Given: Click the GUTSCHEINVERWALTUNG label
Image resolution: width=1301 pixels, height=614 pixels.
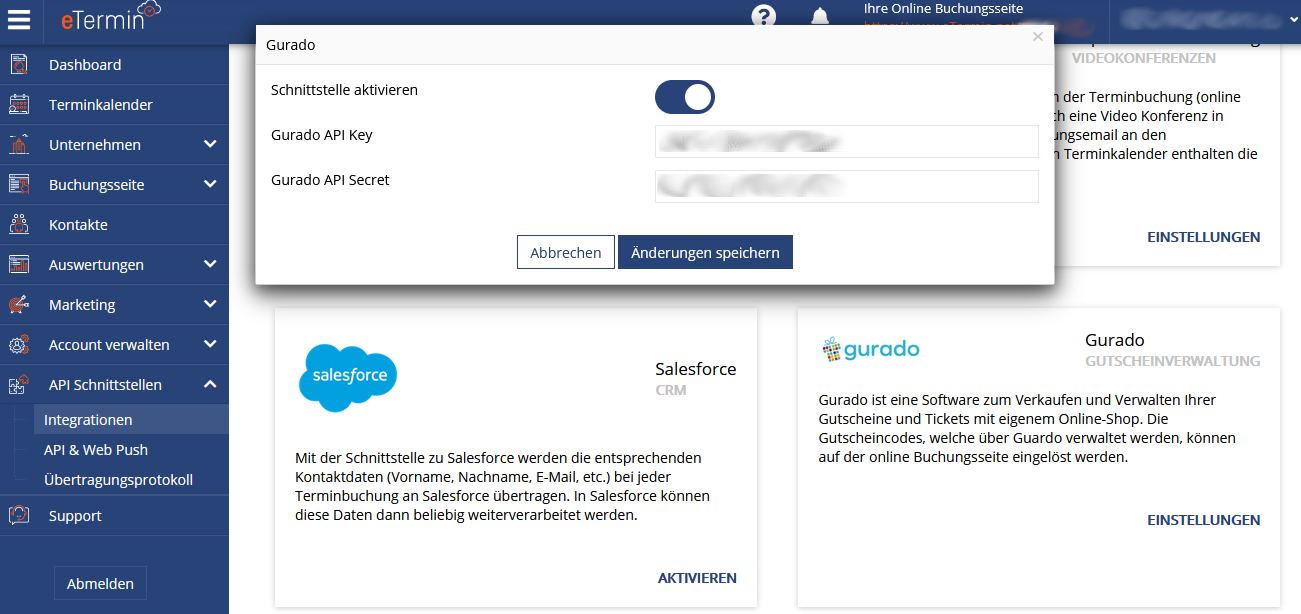Looking at the screenshot, I should [1173, 361].
